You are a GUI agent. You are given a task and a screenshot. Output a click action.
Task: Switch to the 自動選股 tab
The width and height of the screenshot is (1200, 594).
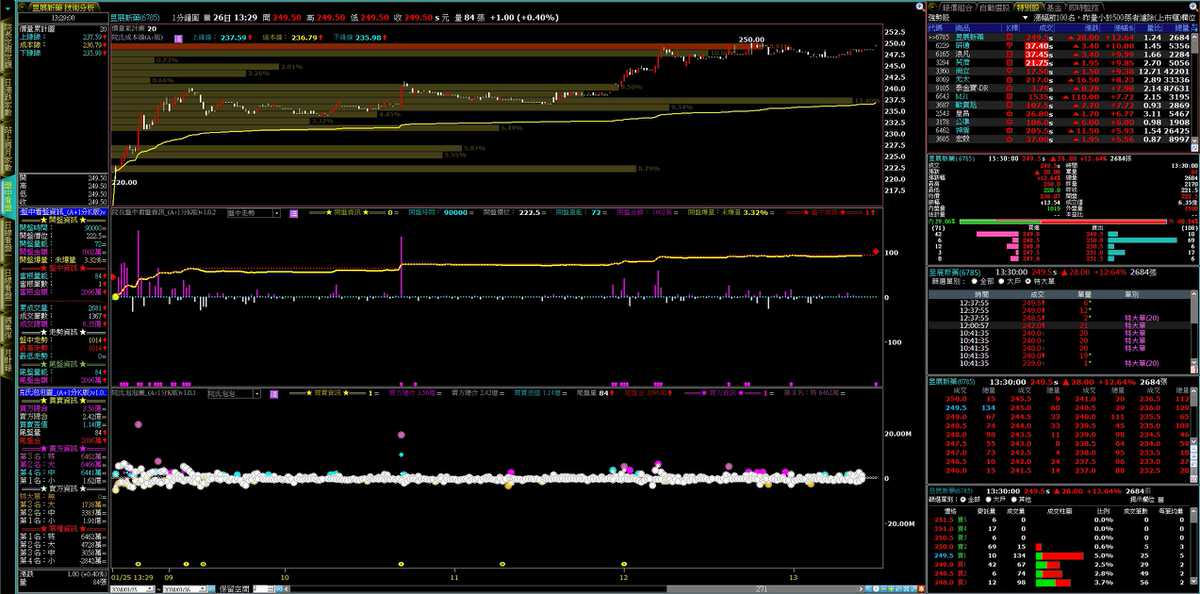click(993, 6)
